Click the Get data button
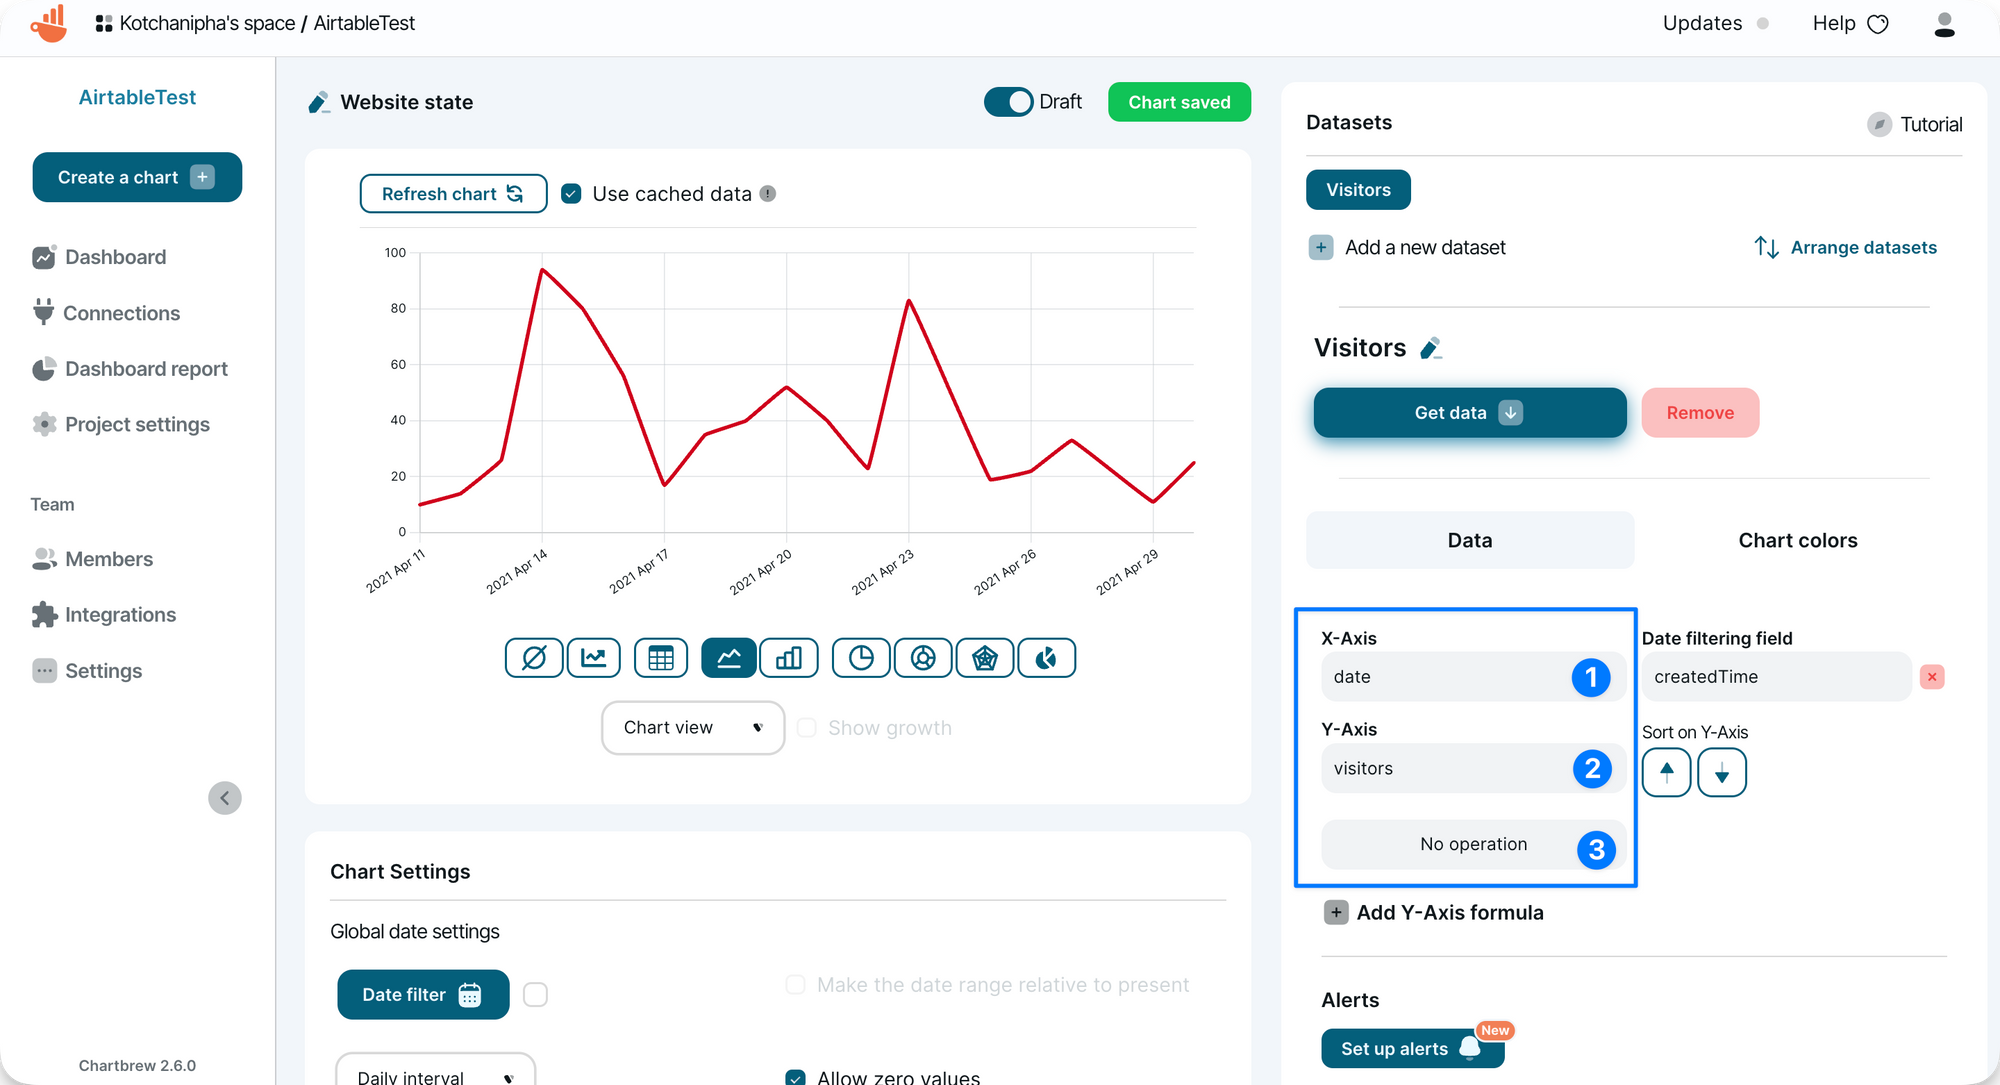This screenshot has width=2000, height=1085. [1470, 413]
